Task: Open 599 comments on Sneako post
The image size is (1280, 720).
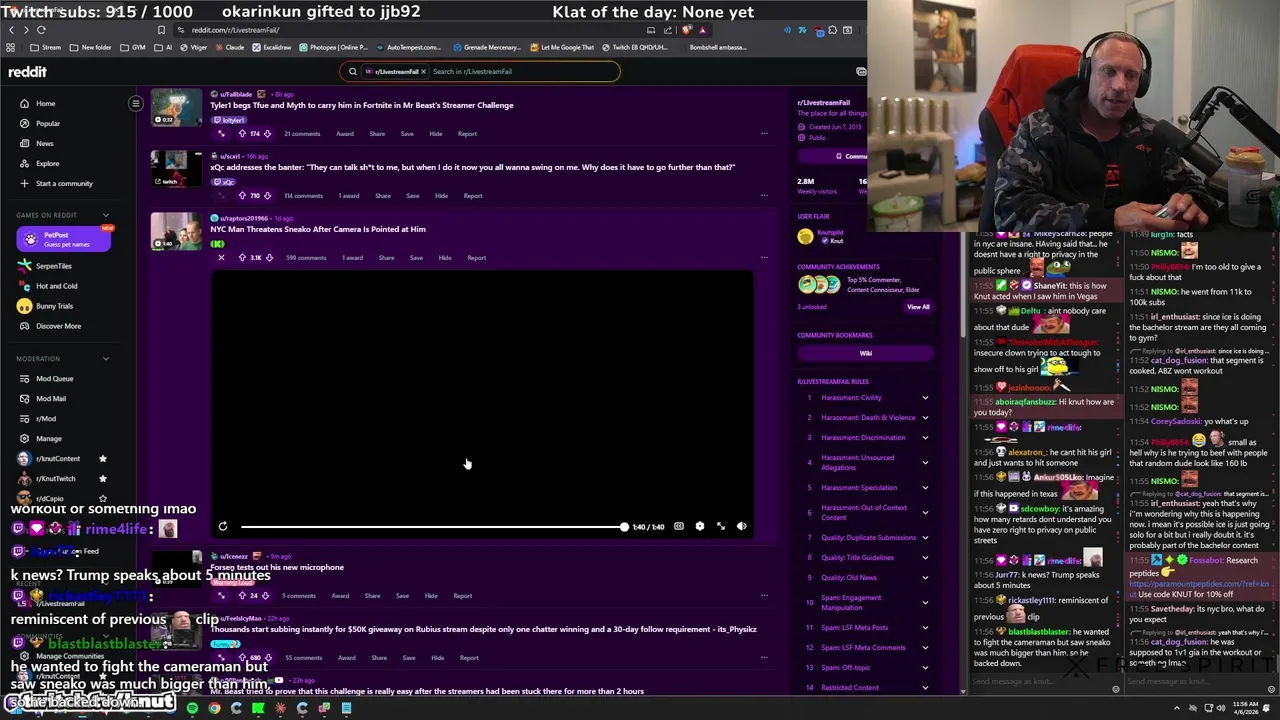Action: tap(307, 258)
